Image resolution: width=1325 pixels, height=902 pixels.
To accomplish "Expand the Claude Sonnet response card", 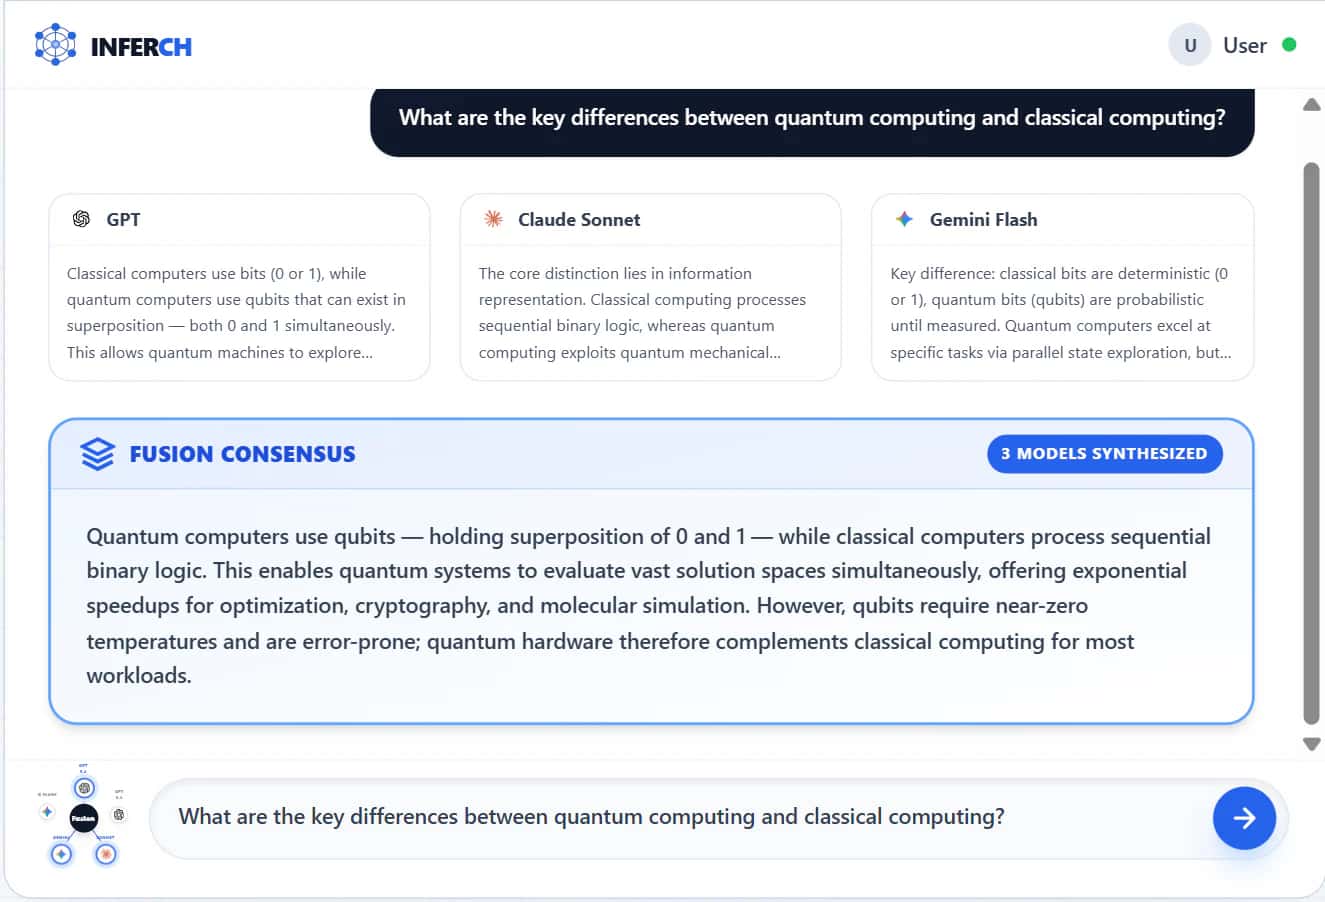I will (x=650, y=287).
